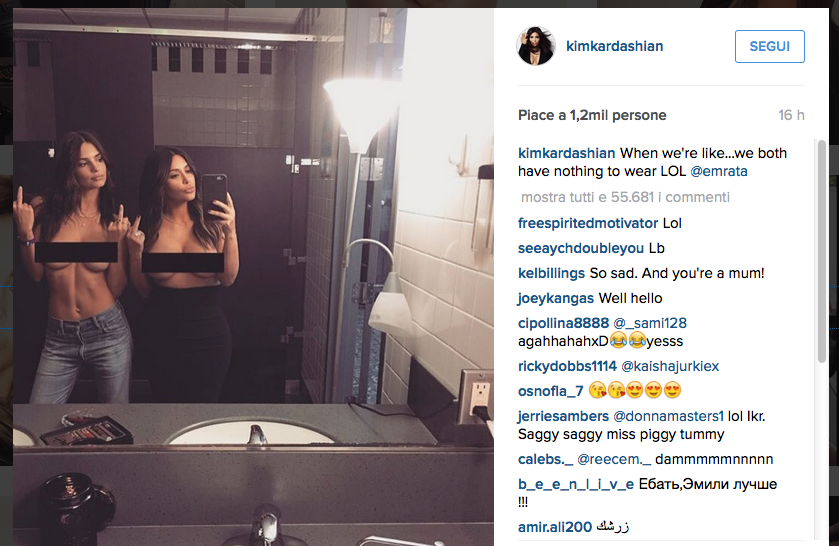
Task: Open the @emrata mention in the caption
Action: click(x=719, y=171)
